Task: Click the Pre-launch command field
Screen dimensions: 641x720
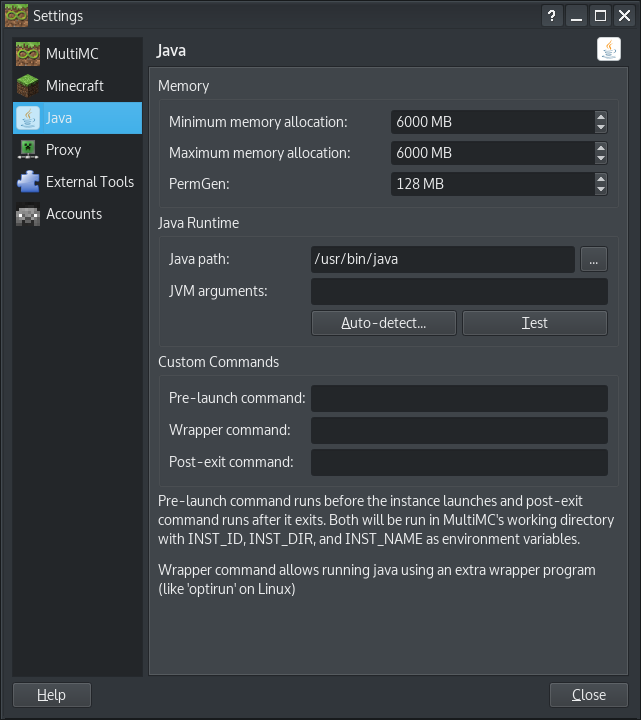Action: [459, 399]
